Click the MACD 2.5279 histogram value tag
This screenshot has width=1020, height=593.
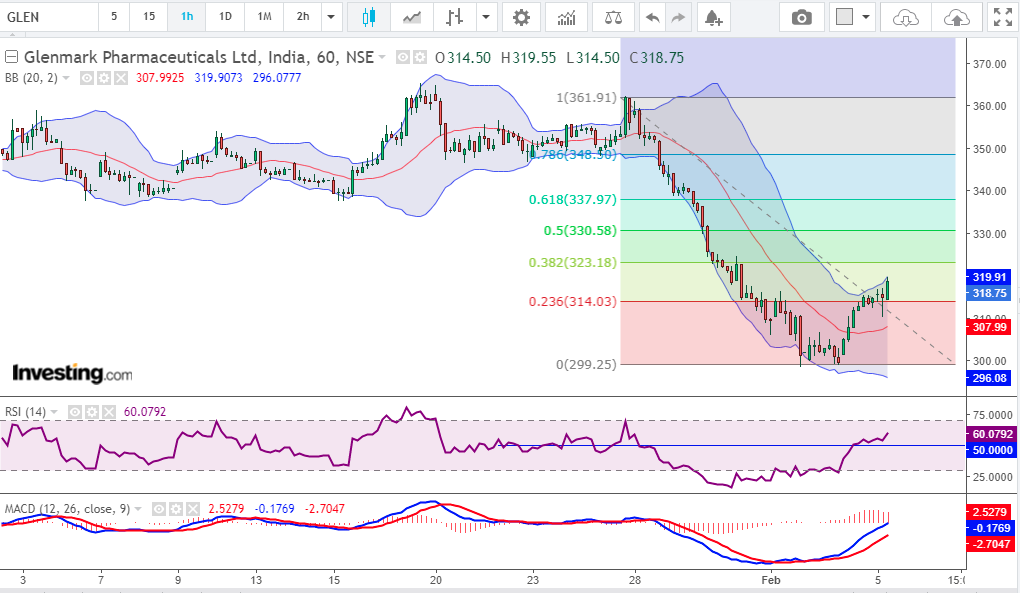pos(991,512)
